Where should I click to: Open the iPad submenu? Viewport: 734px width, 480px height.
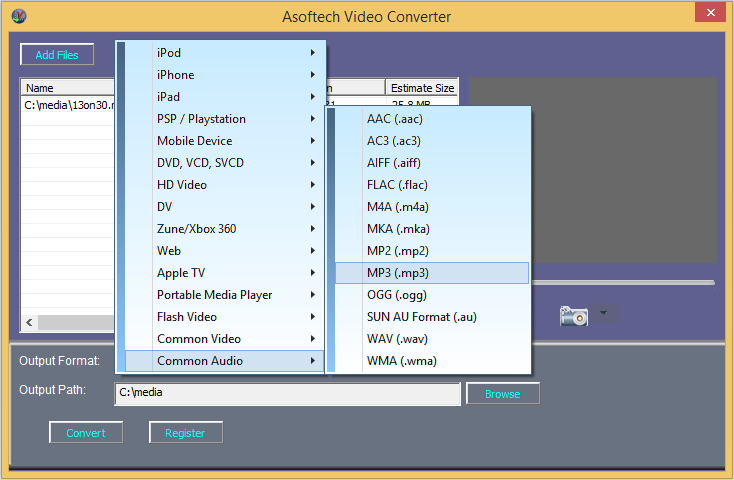pyautogui.click(x=225, y=97)
